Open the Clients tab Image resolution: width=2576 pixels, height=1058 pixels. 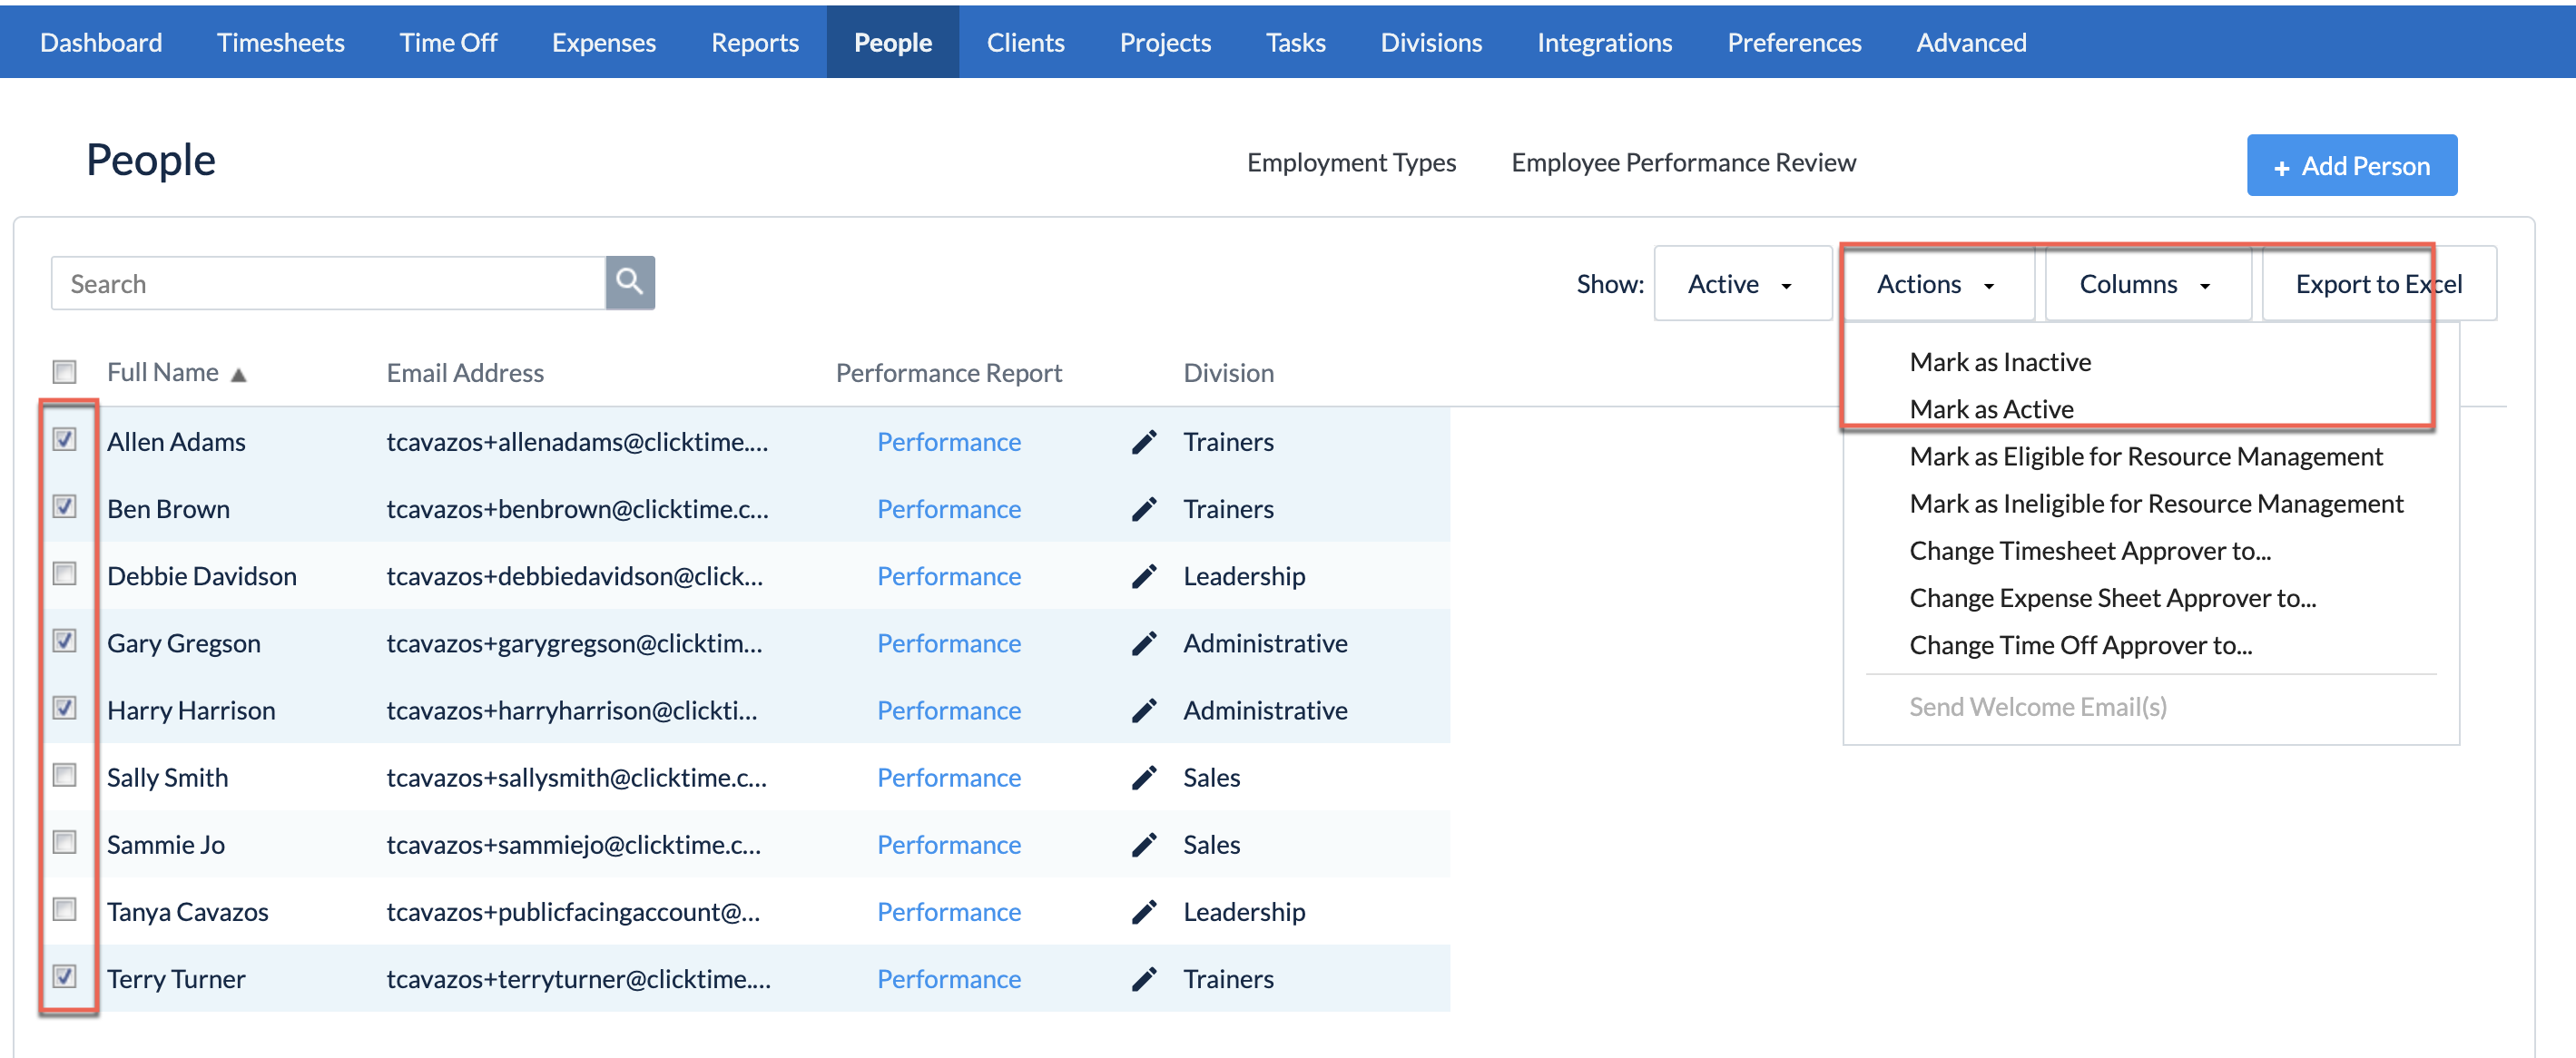(x=1025, y=42)
